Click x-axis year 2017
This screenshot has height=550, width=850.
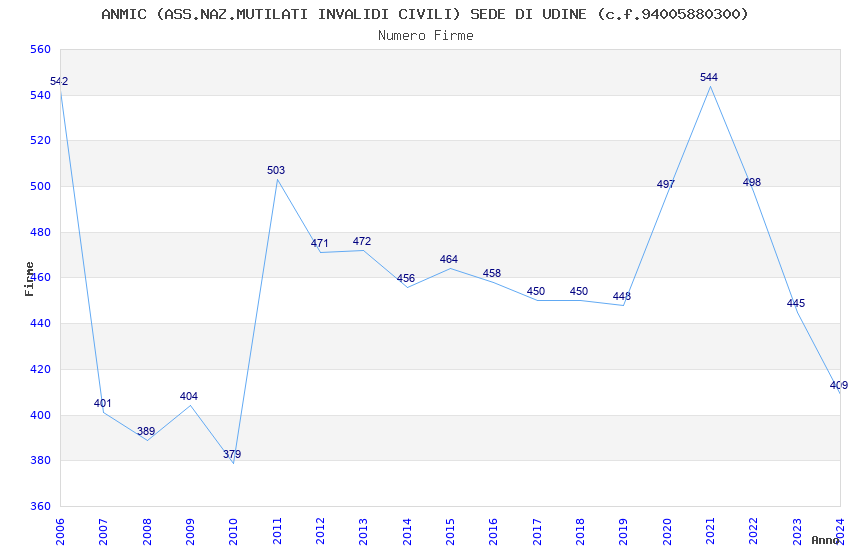pyautogui.click(x=537, y=531)
